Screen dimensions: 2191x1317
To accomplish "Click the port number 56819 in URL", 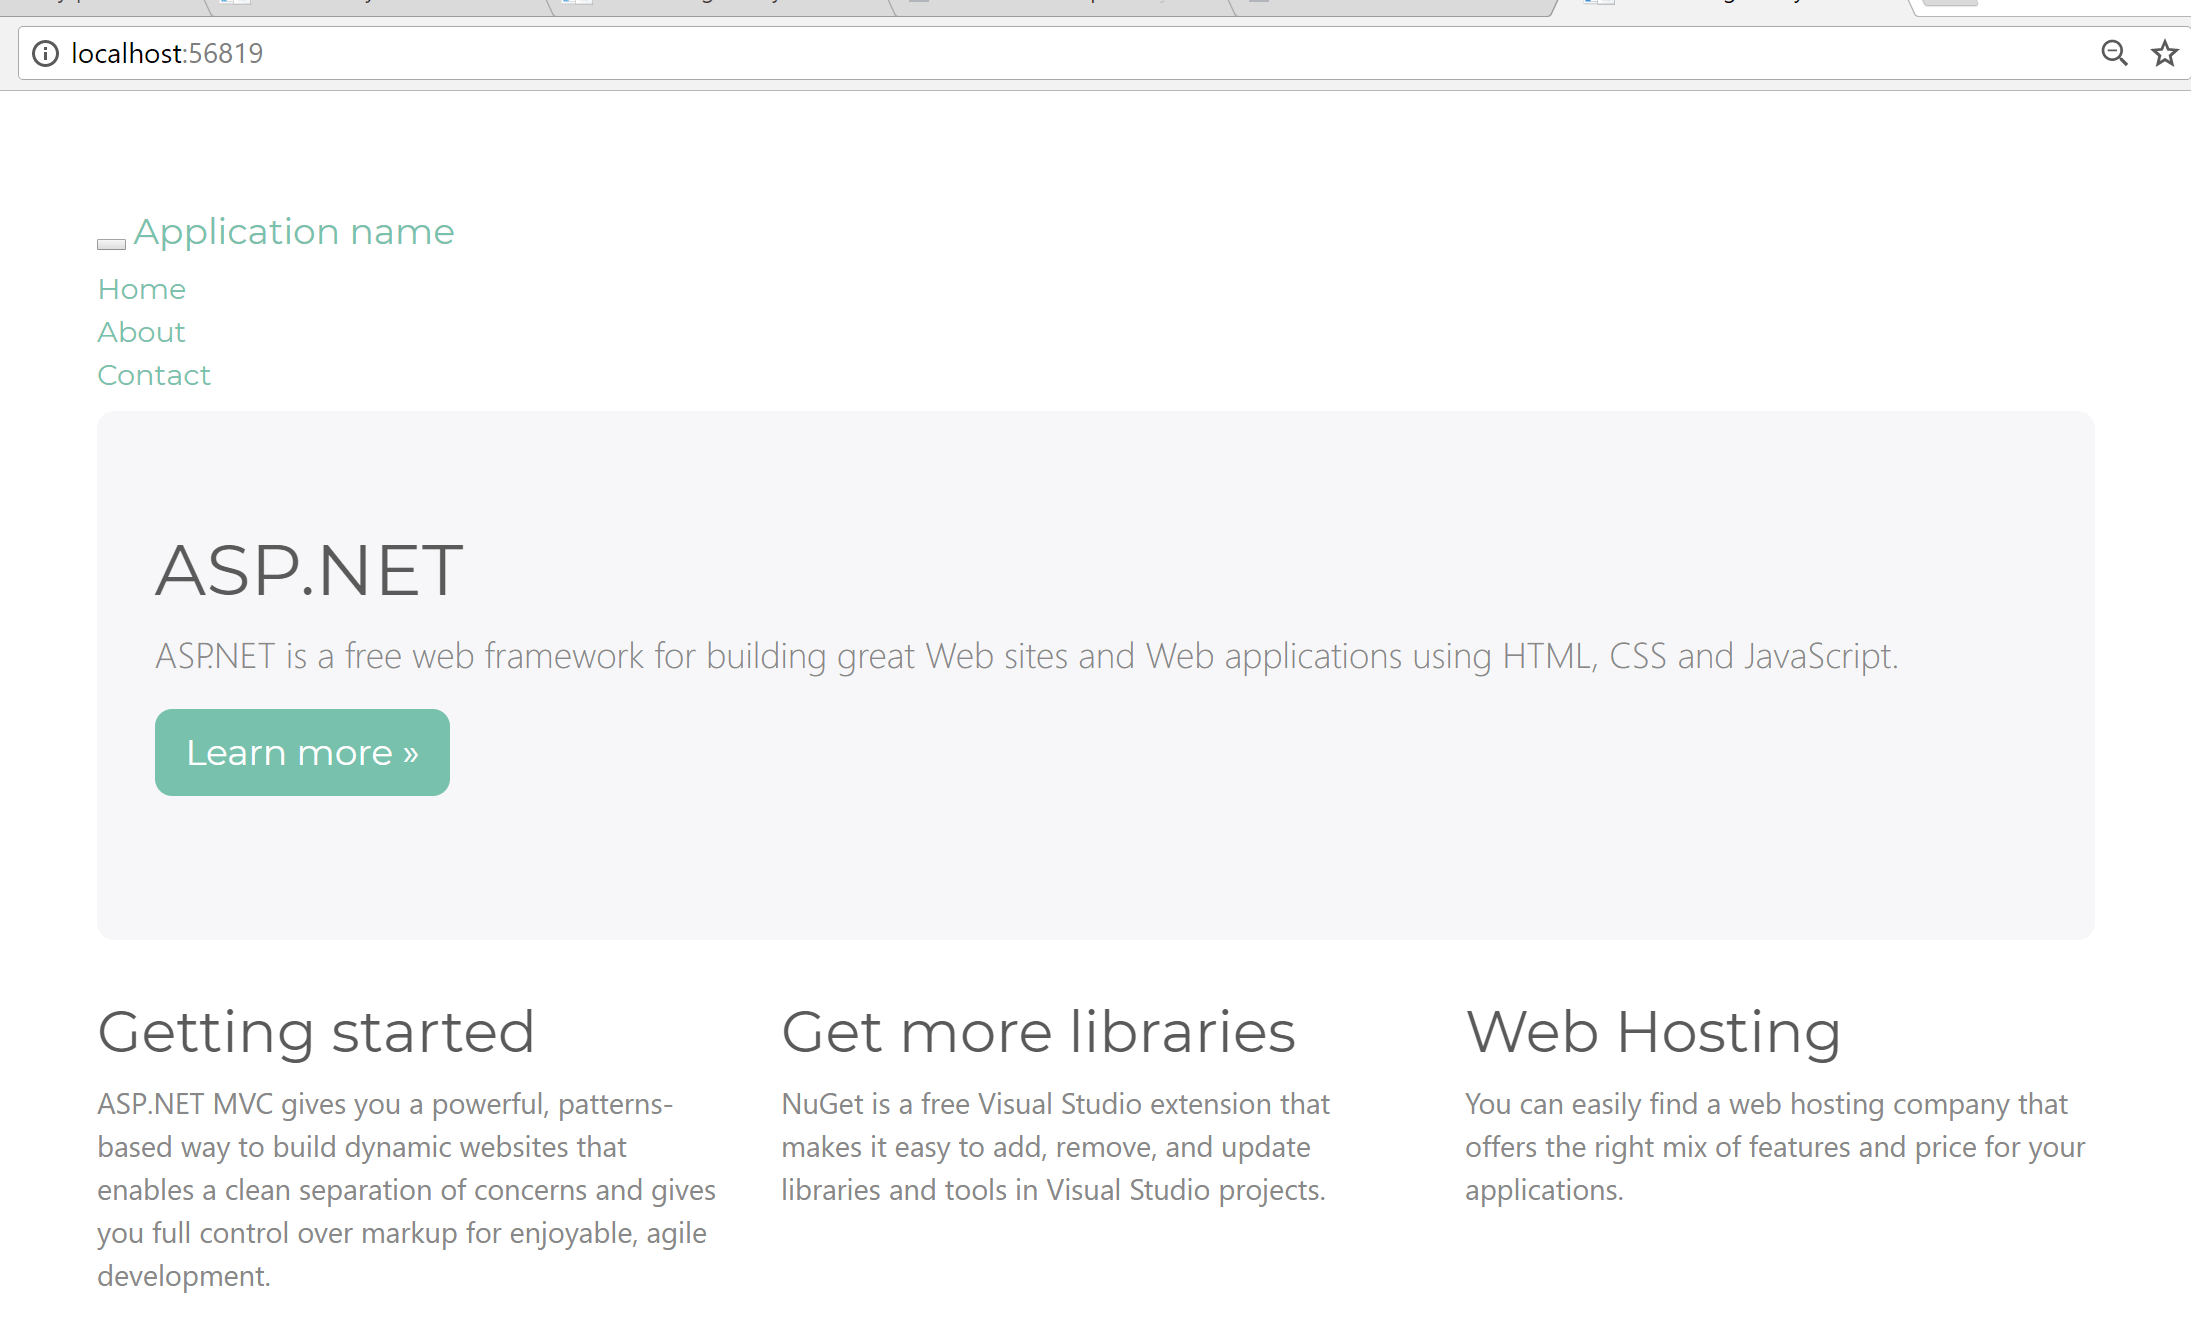I will (226, 53).
